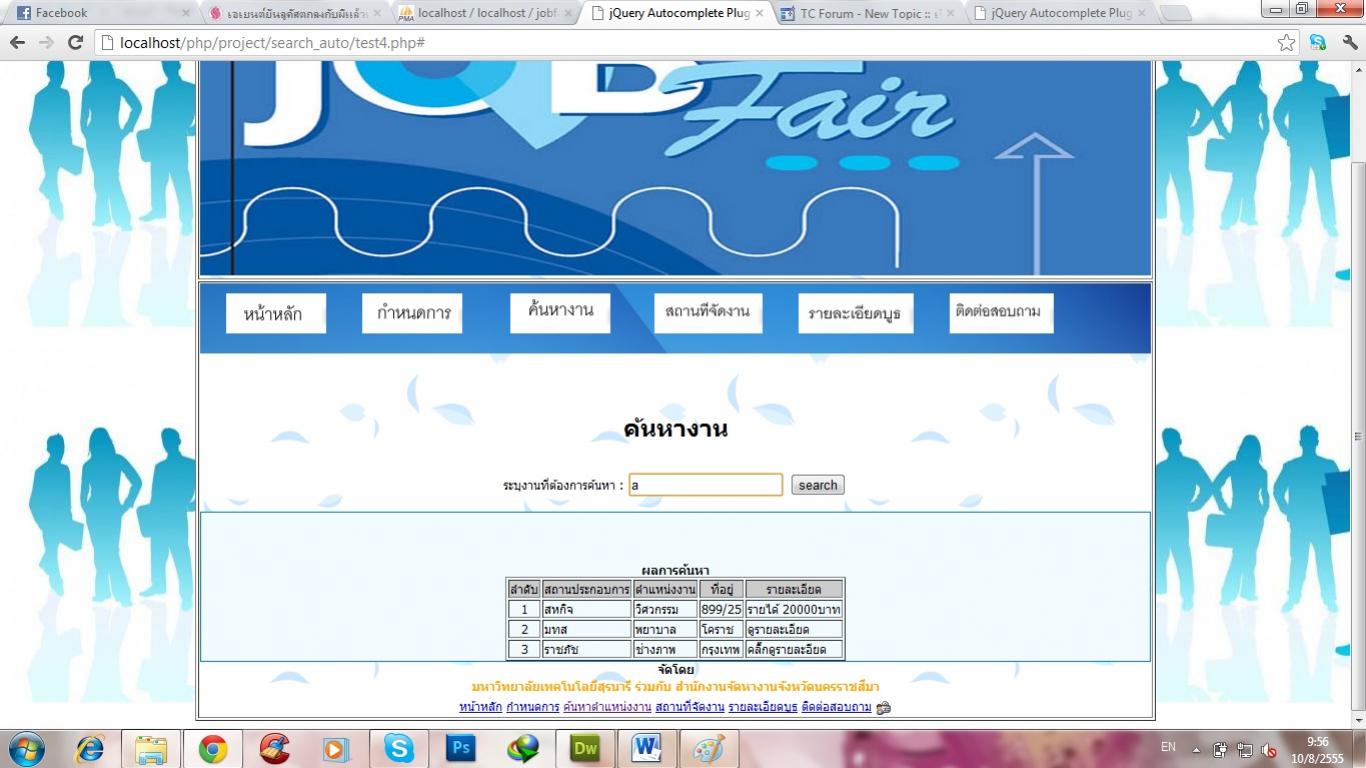The height and width of the screenshot is (768, 1366).
Task: Click the มทส cell in results table
Action: [x=586, y=629]
